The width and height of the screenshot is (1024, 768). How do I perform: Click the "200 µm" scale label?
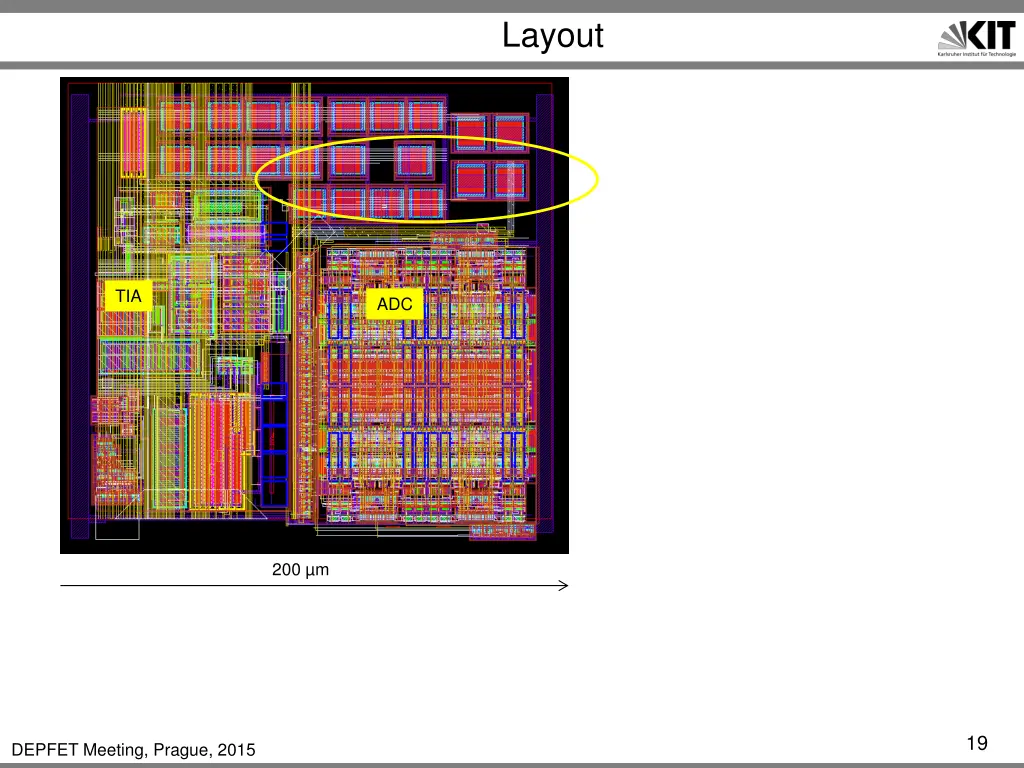click(300, 570)
